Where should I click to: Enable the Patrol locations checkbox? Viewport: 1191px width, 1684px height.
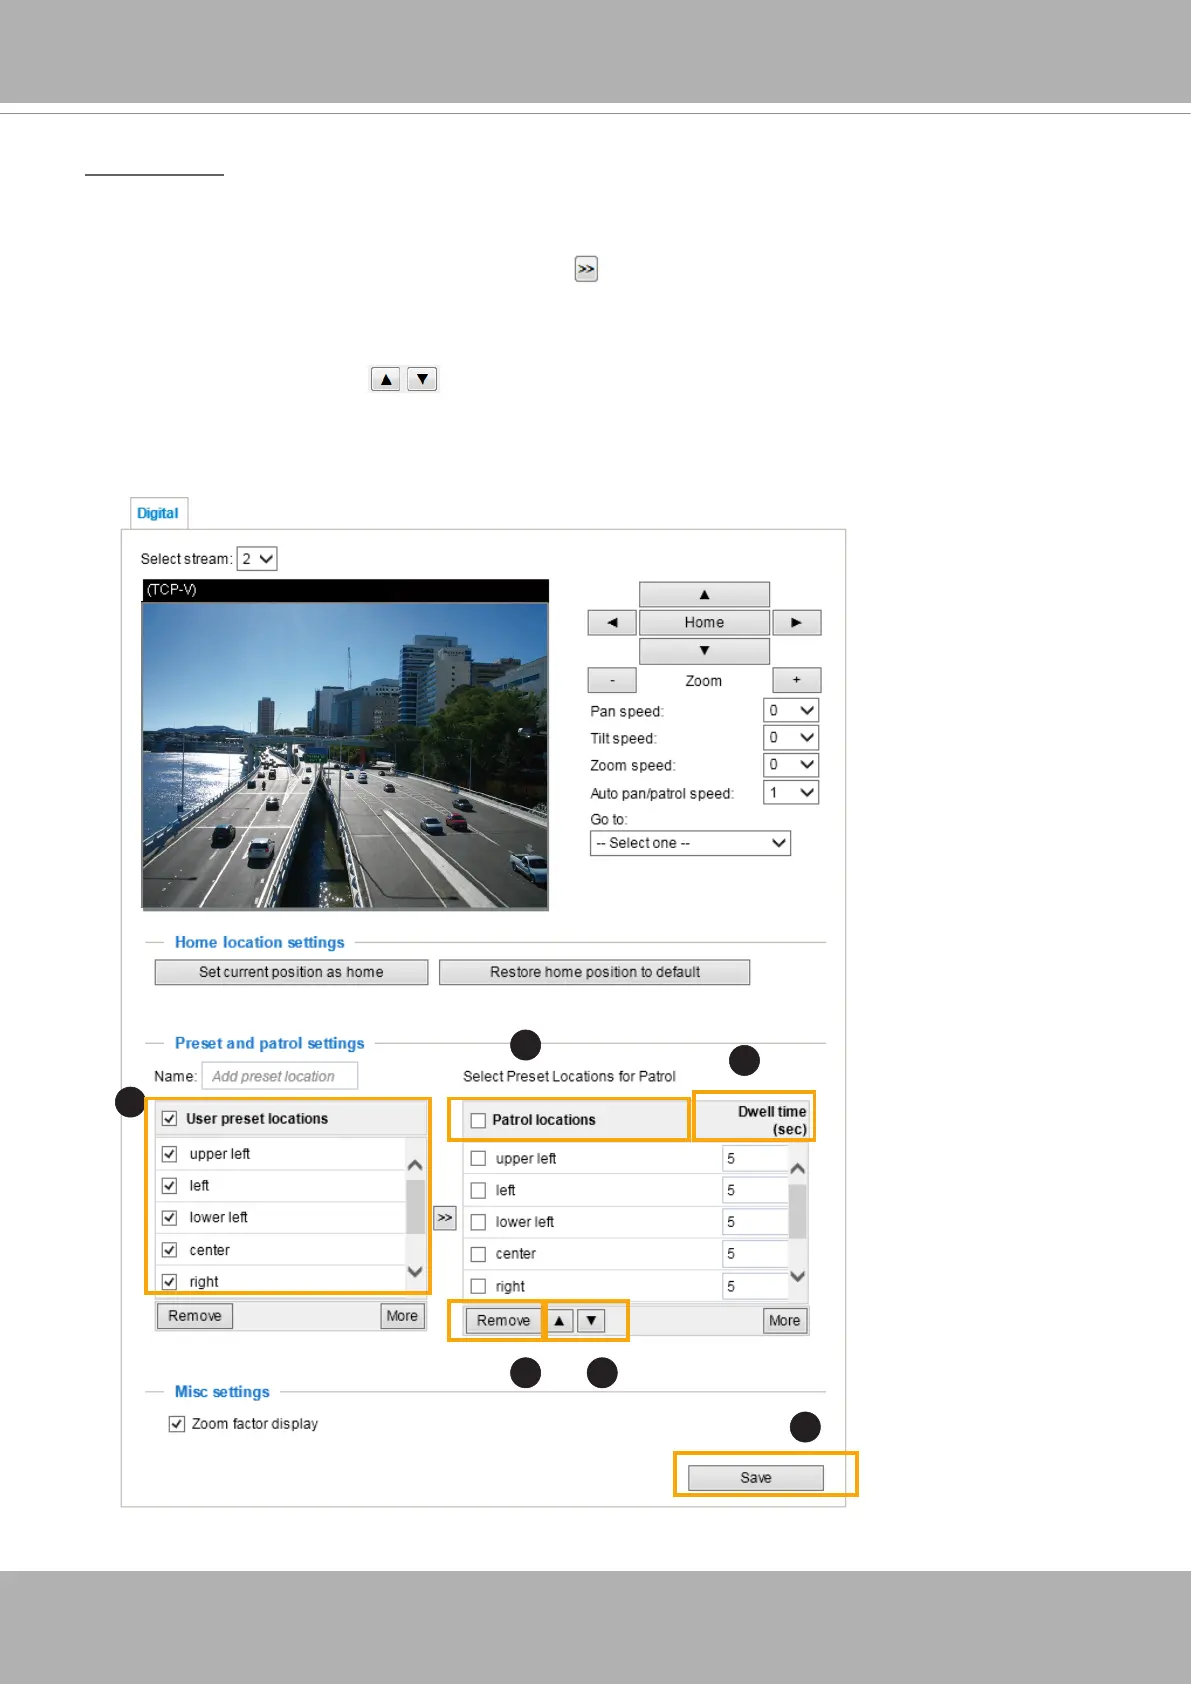pos(478,1121)
